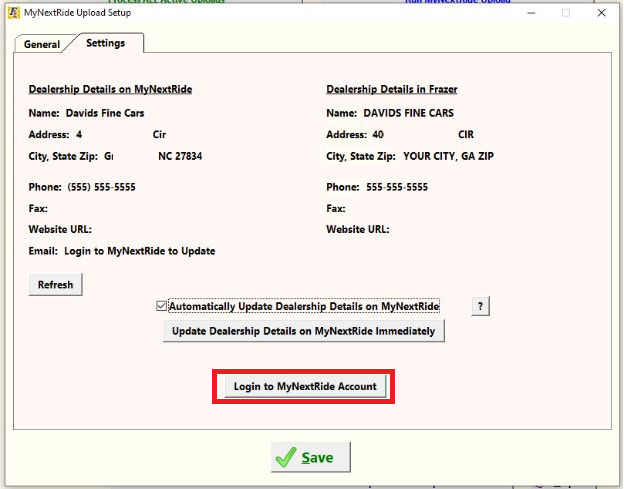This screenshot has width=624, height=489.
Task: Click the Frazer 'Fax:' label
Action: 335,208
